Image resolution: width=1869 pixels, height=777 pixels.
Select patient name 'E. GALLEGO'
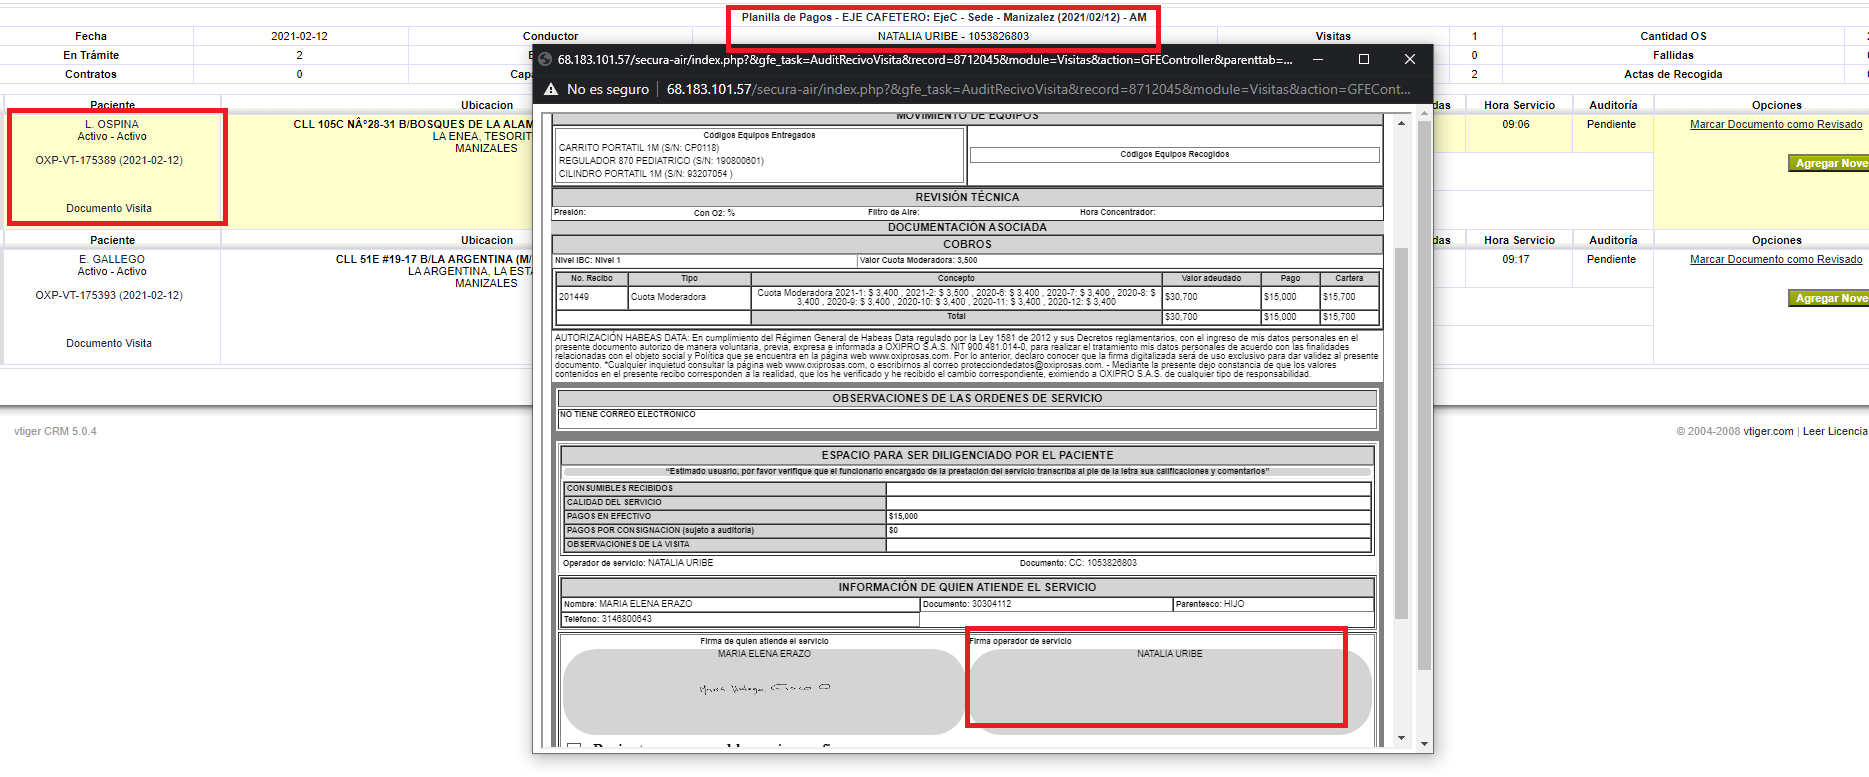pyautogui.click(x=112, y=259)
